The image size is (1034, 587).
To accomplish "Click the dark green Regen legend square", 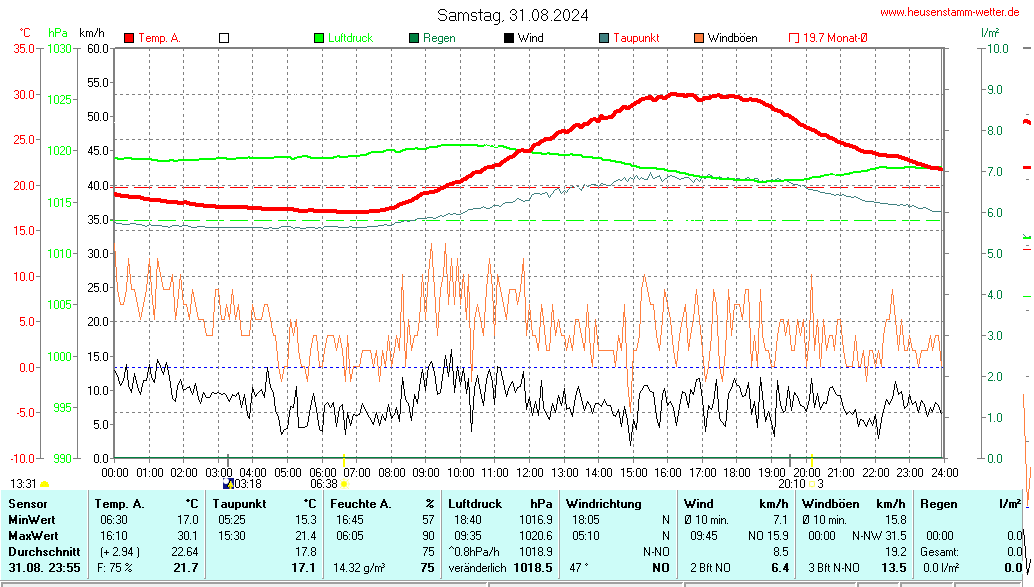I will (414, 38).
